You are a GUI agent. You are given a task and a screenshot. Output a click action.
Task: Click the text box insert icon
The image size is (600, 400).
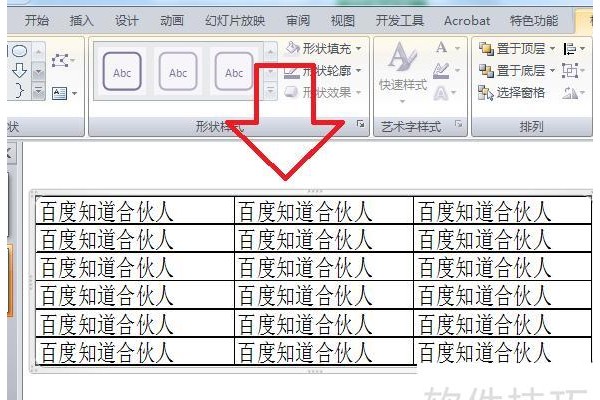click(60, 93)
